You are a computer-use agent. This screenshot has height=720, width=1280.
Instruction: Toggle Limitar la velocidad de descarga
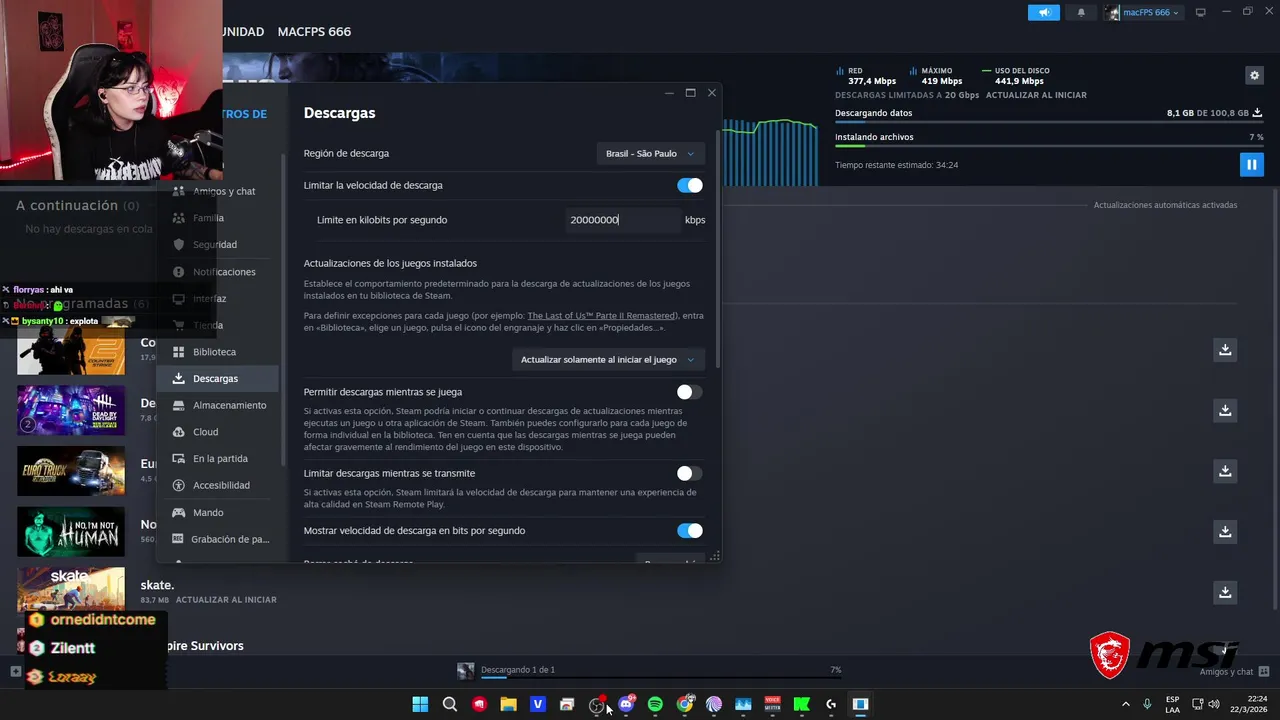point(689,185)
